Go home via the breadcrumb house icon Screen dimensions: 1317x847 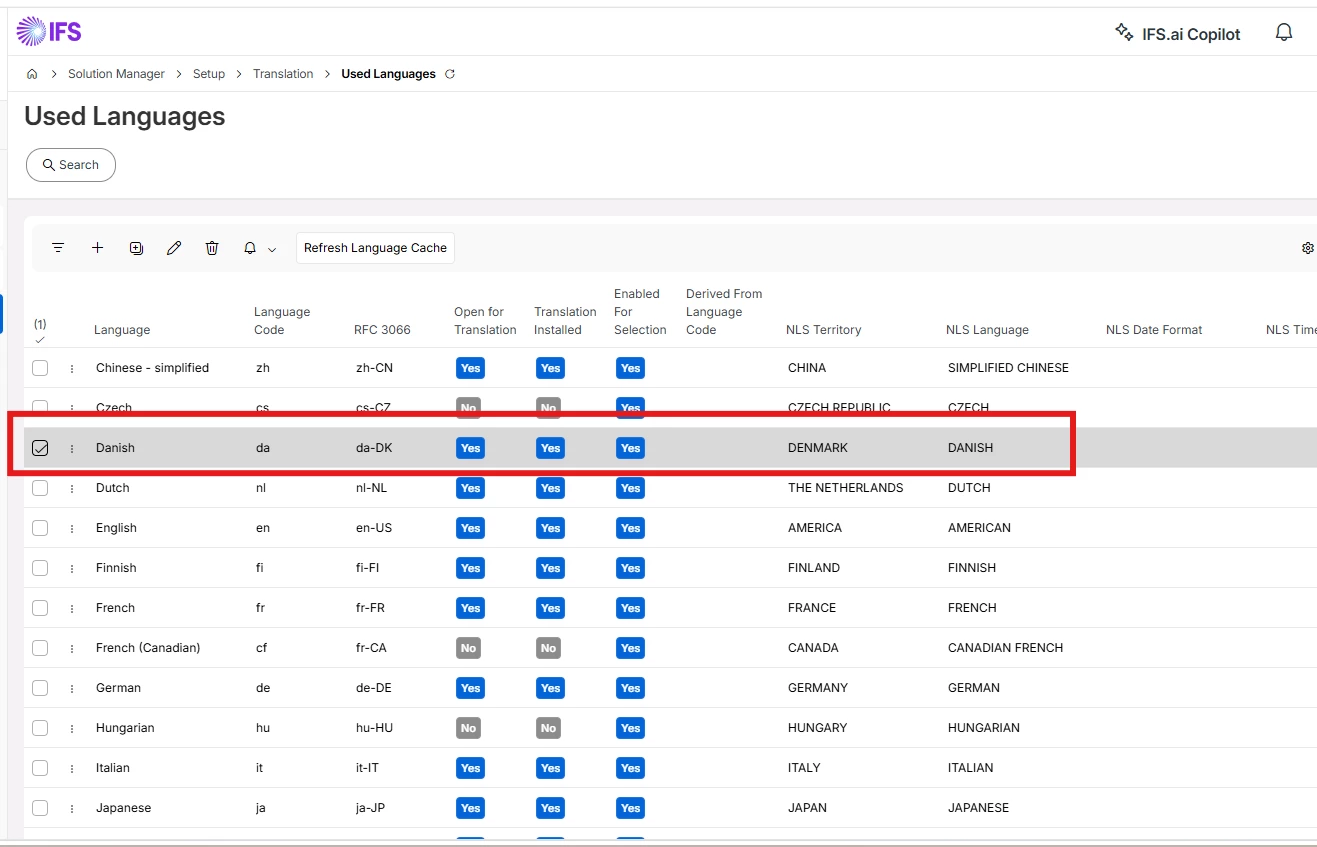click(x=32, y=74)
